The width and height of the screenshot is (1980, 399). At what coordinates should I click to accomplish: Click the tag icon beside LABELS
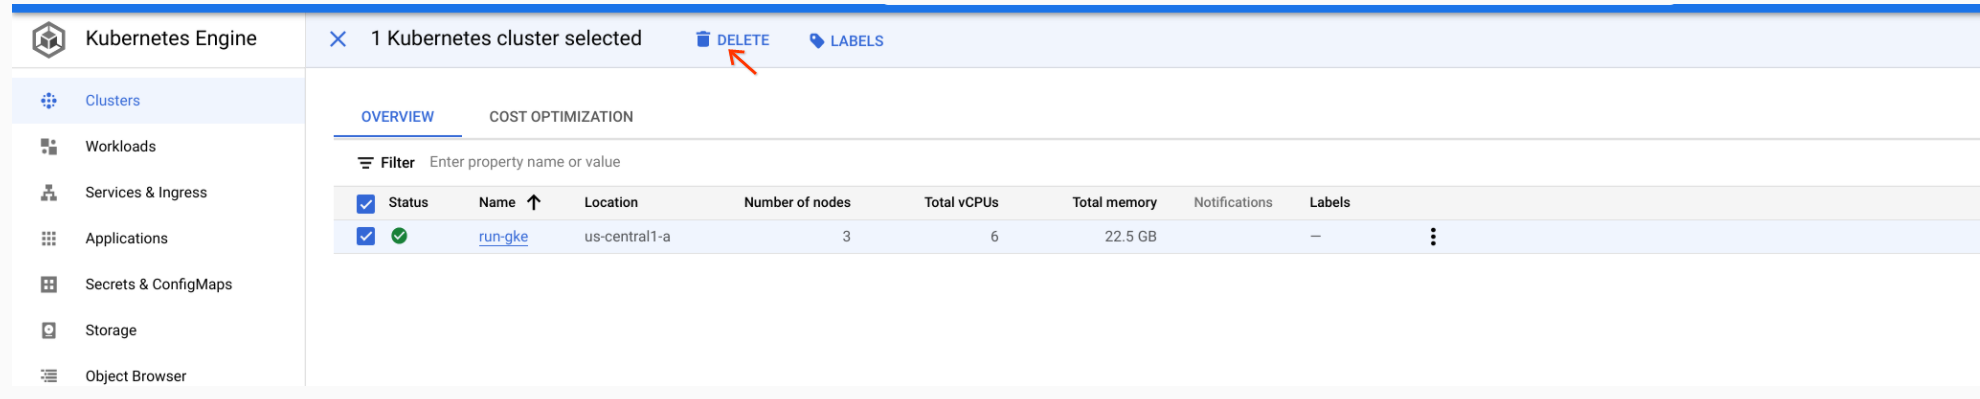[817, 41]
